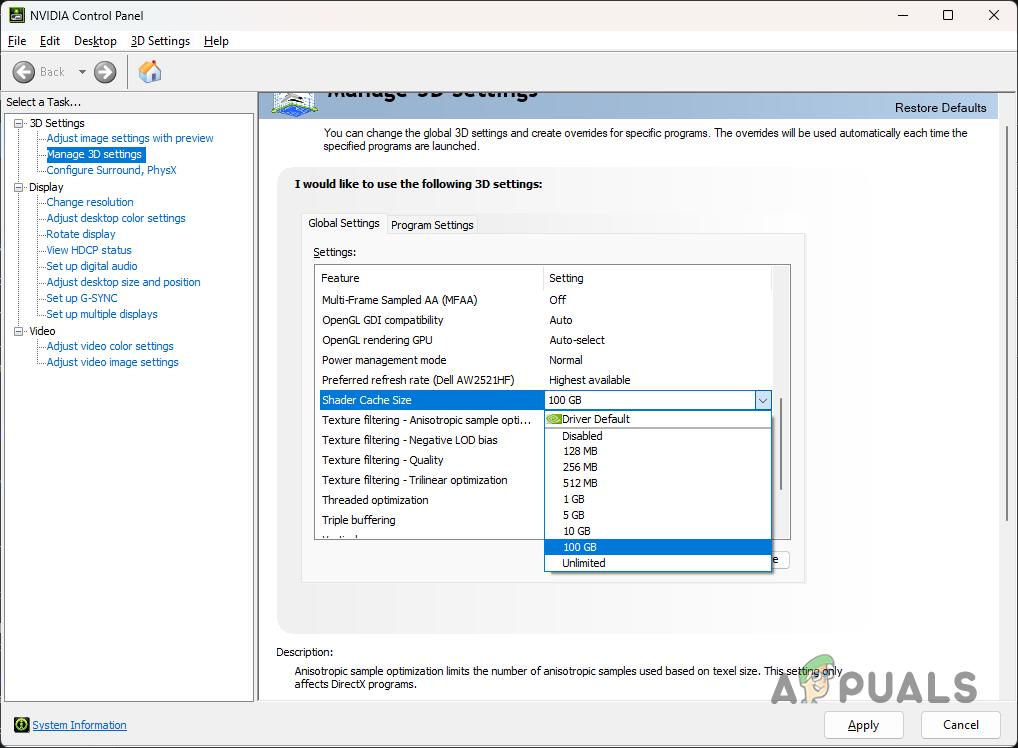1018x748 pixels.
Task: Collapse the 3D Settings tree node
Action: click(x=18, y=122)
